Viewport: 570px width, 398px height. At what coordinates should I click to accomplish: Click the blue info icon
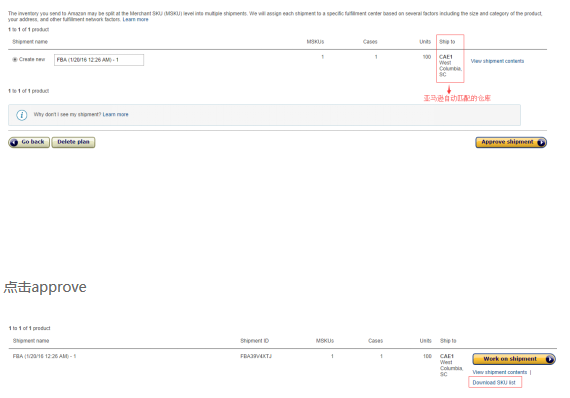click(21, 115)
